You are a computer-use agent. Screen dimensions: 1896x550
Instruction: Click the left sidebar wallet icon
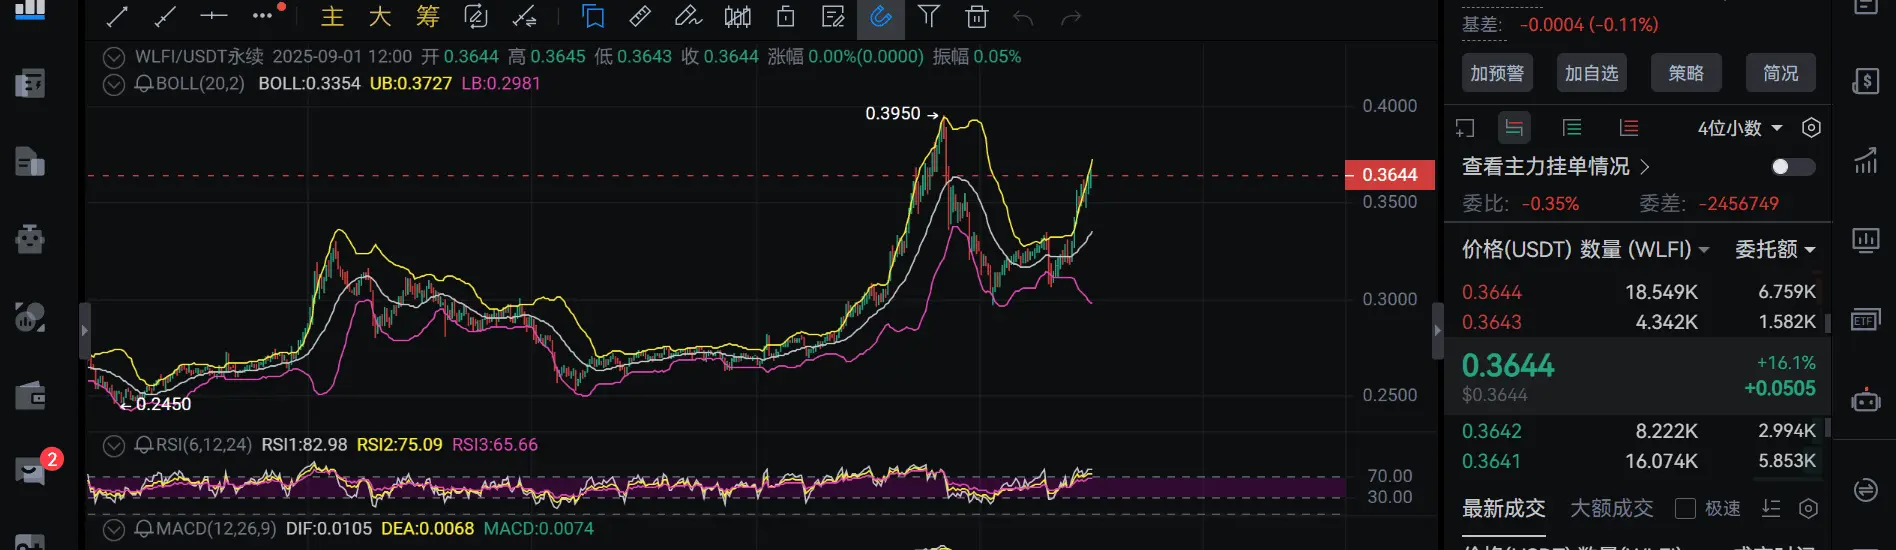(x=30, y=397)
